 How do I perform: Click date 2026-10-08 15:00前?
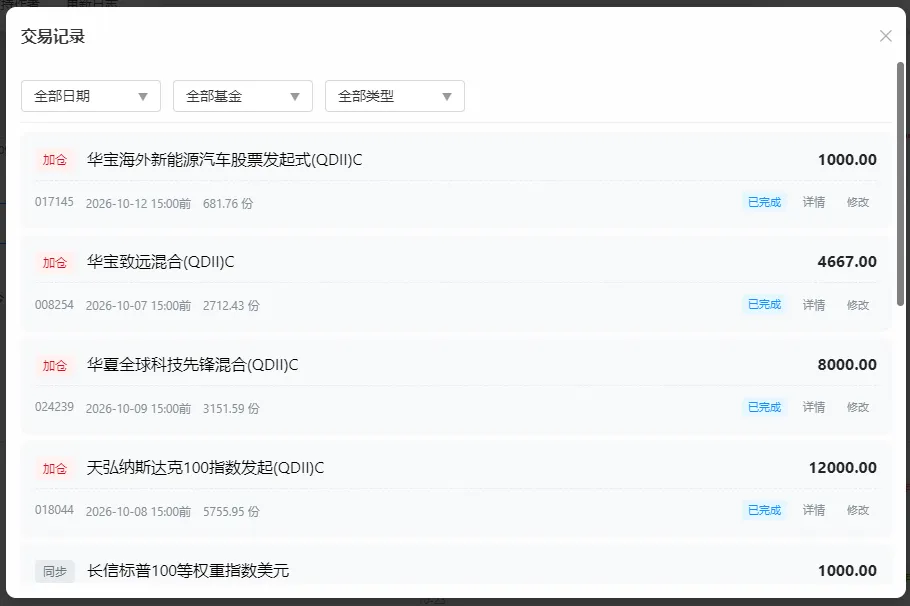[138, 511]
